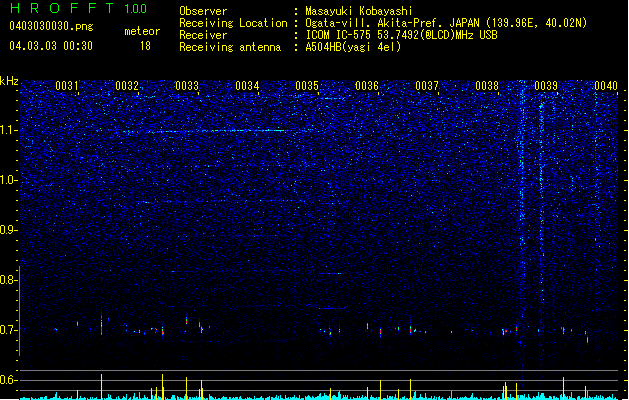Viewport: 629px width, 400px height.
Task: Click the observer name Masayuki Kobayashi
Action: pos(359,11)
